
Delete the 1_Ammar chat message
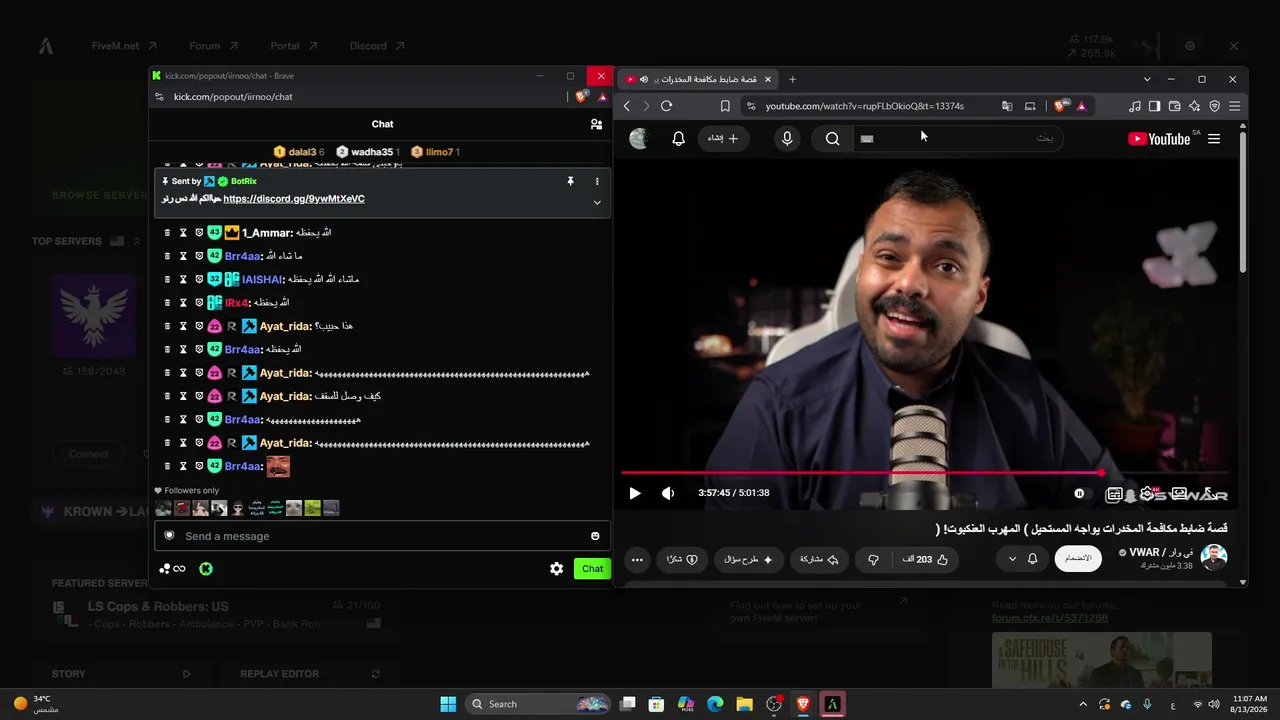[x=167, y=233]
